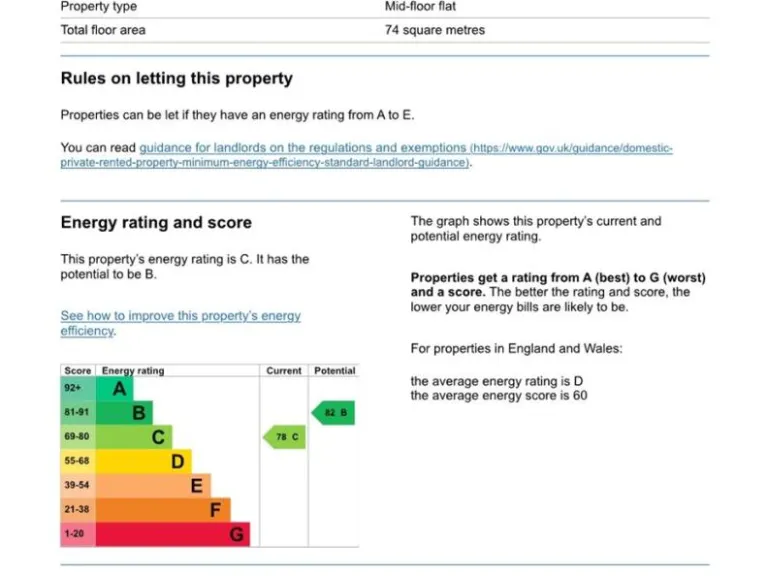Select the green B rating bar
The height and width of the screenshot is (576, 768).
point(130,412)
